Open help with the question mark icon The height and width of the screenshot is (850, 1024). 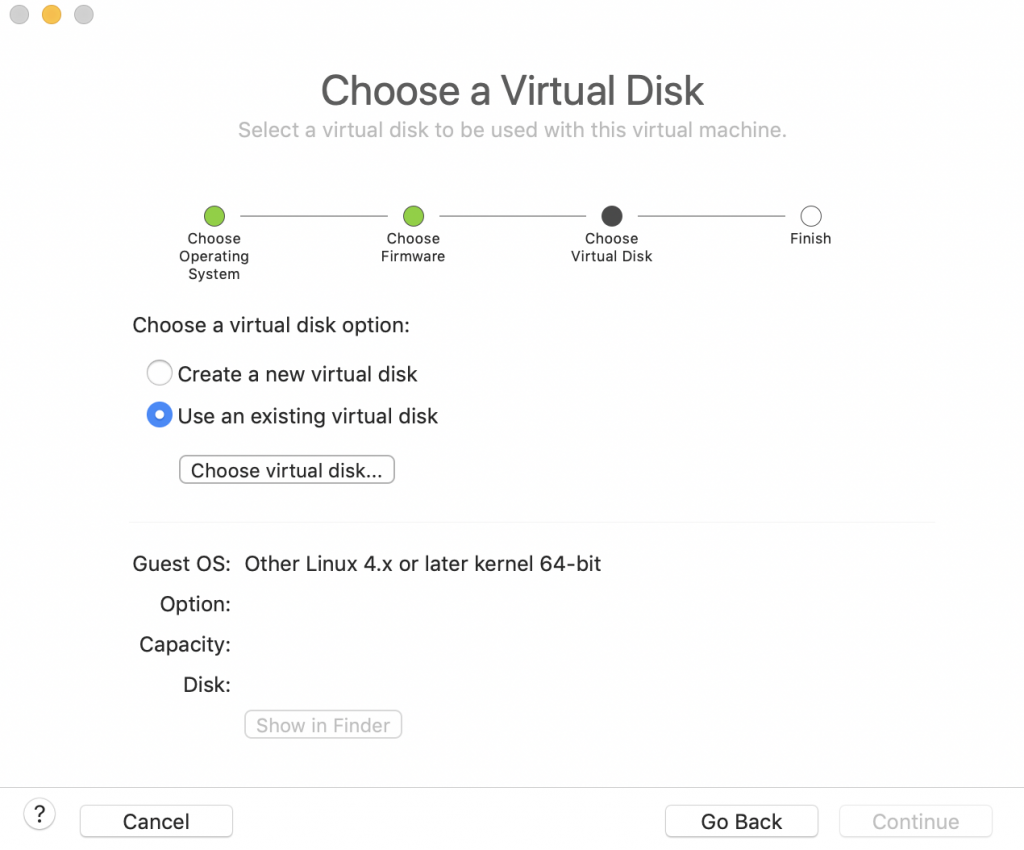(x=39, y=815)
